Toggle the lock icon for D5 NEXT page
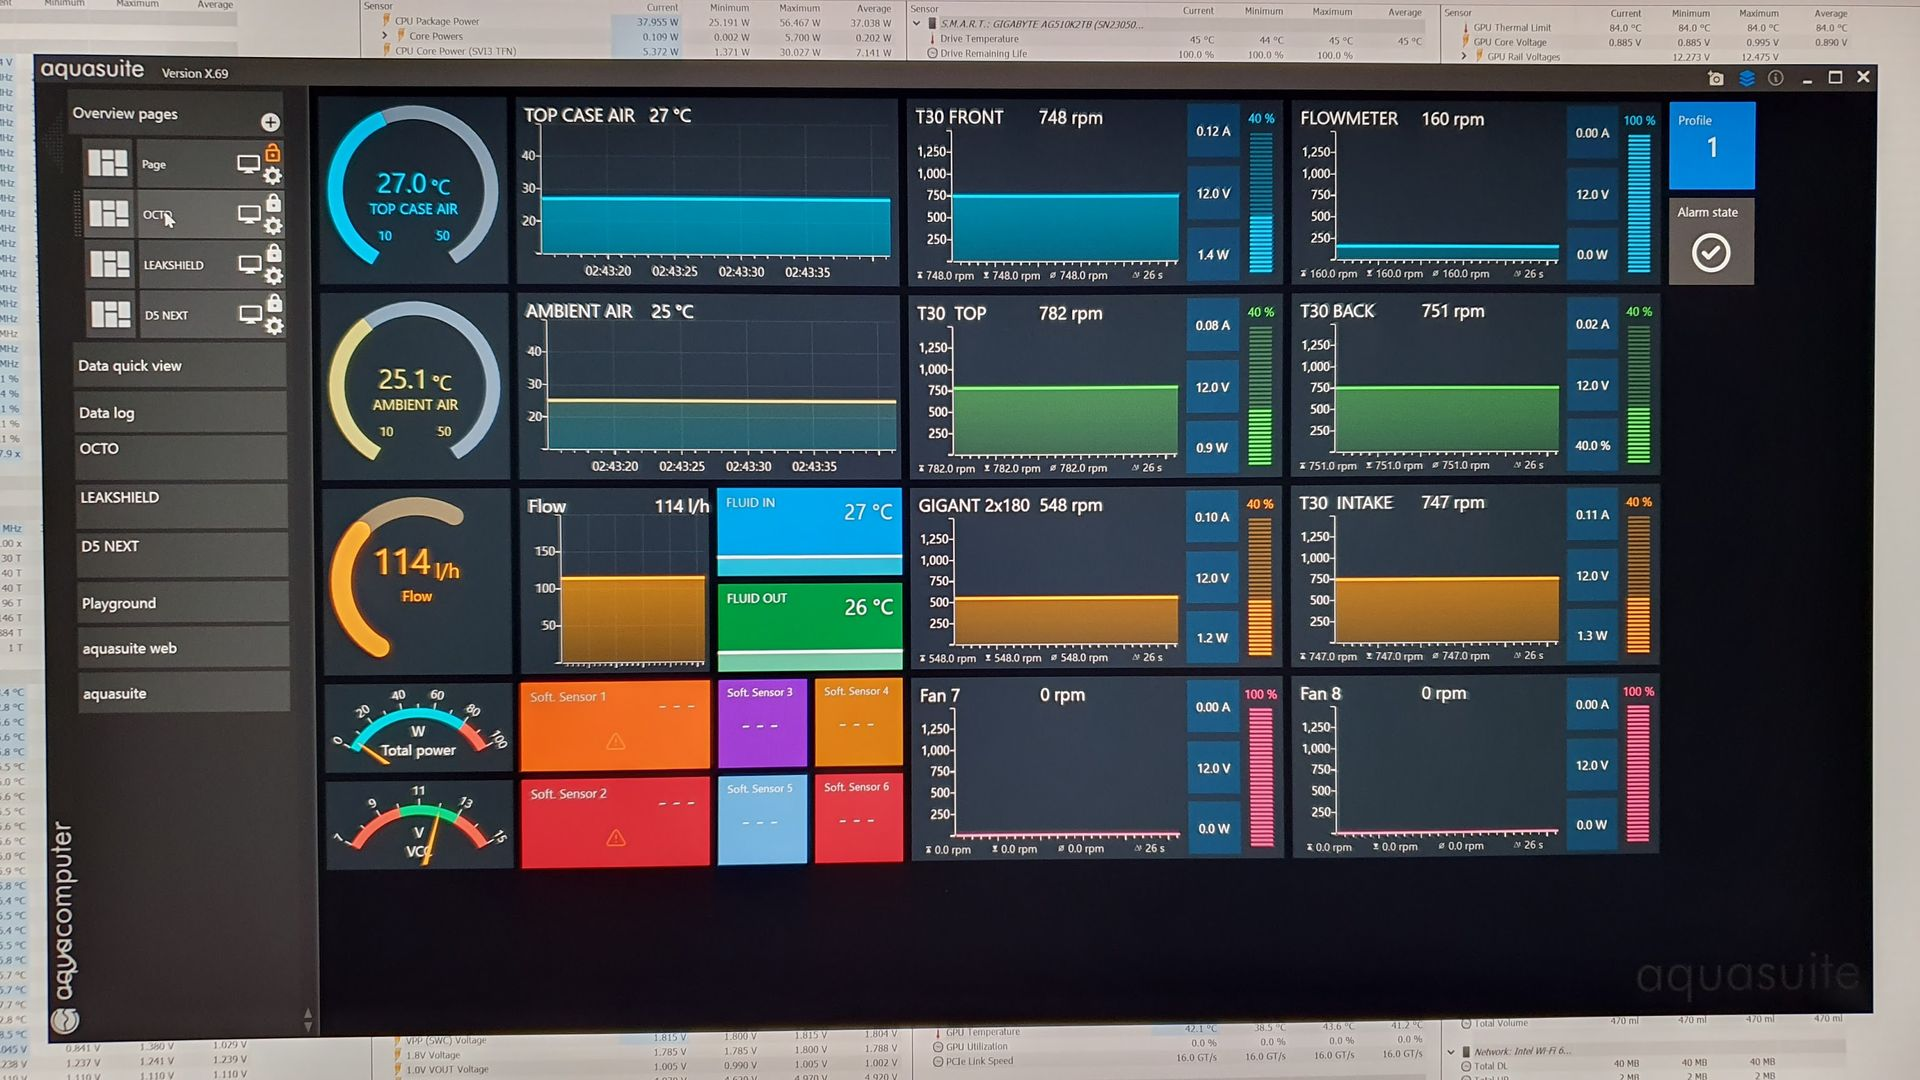Screen dimensions: 1920x1080 pos(275,303)
